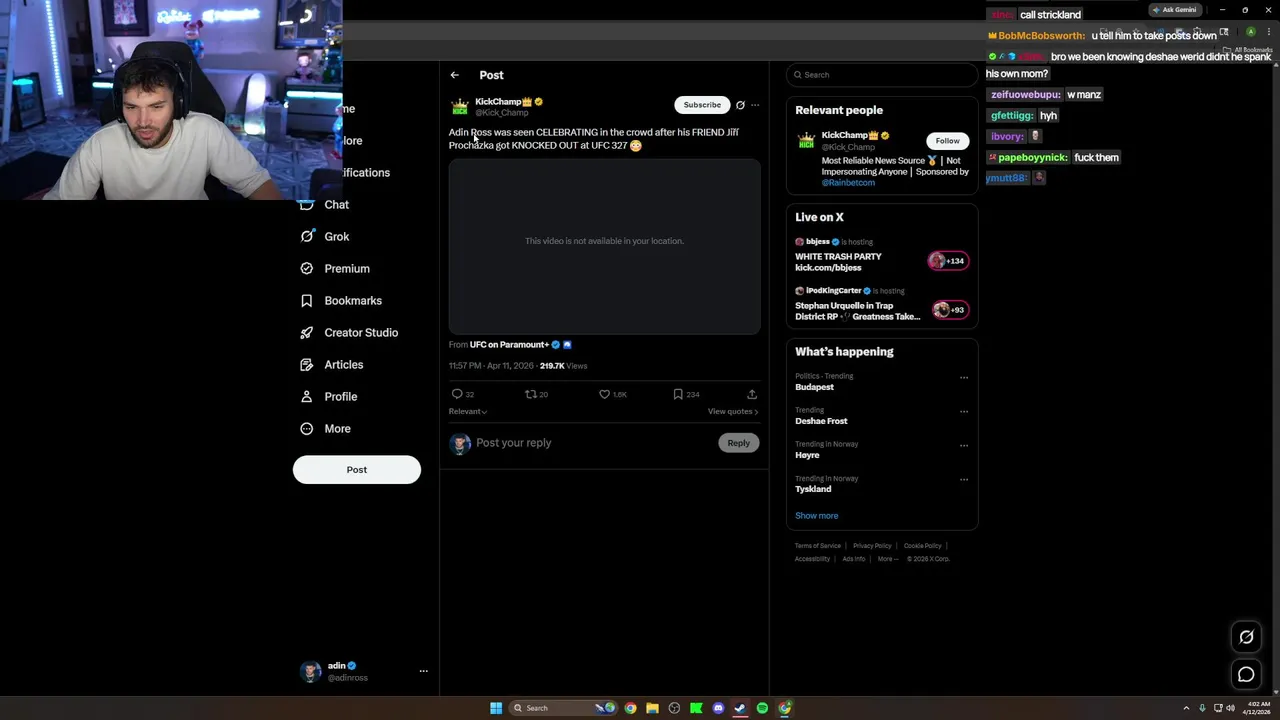Open the Høyre trending topic
1280x720 pixels.
[807, 455]
